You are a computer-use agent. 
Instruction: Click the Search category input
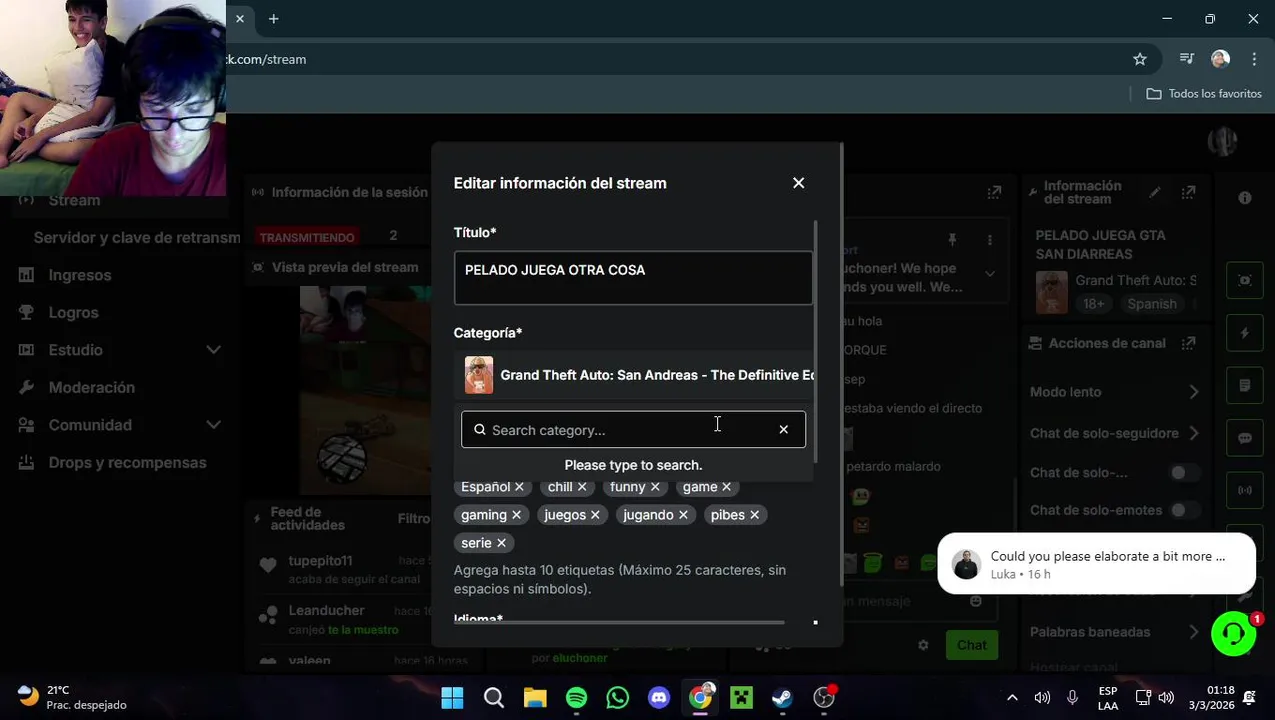click(633, 430)
